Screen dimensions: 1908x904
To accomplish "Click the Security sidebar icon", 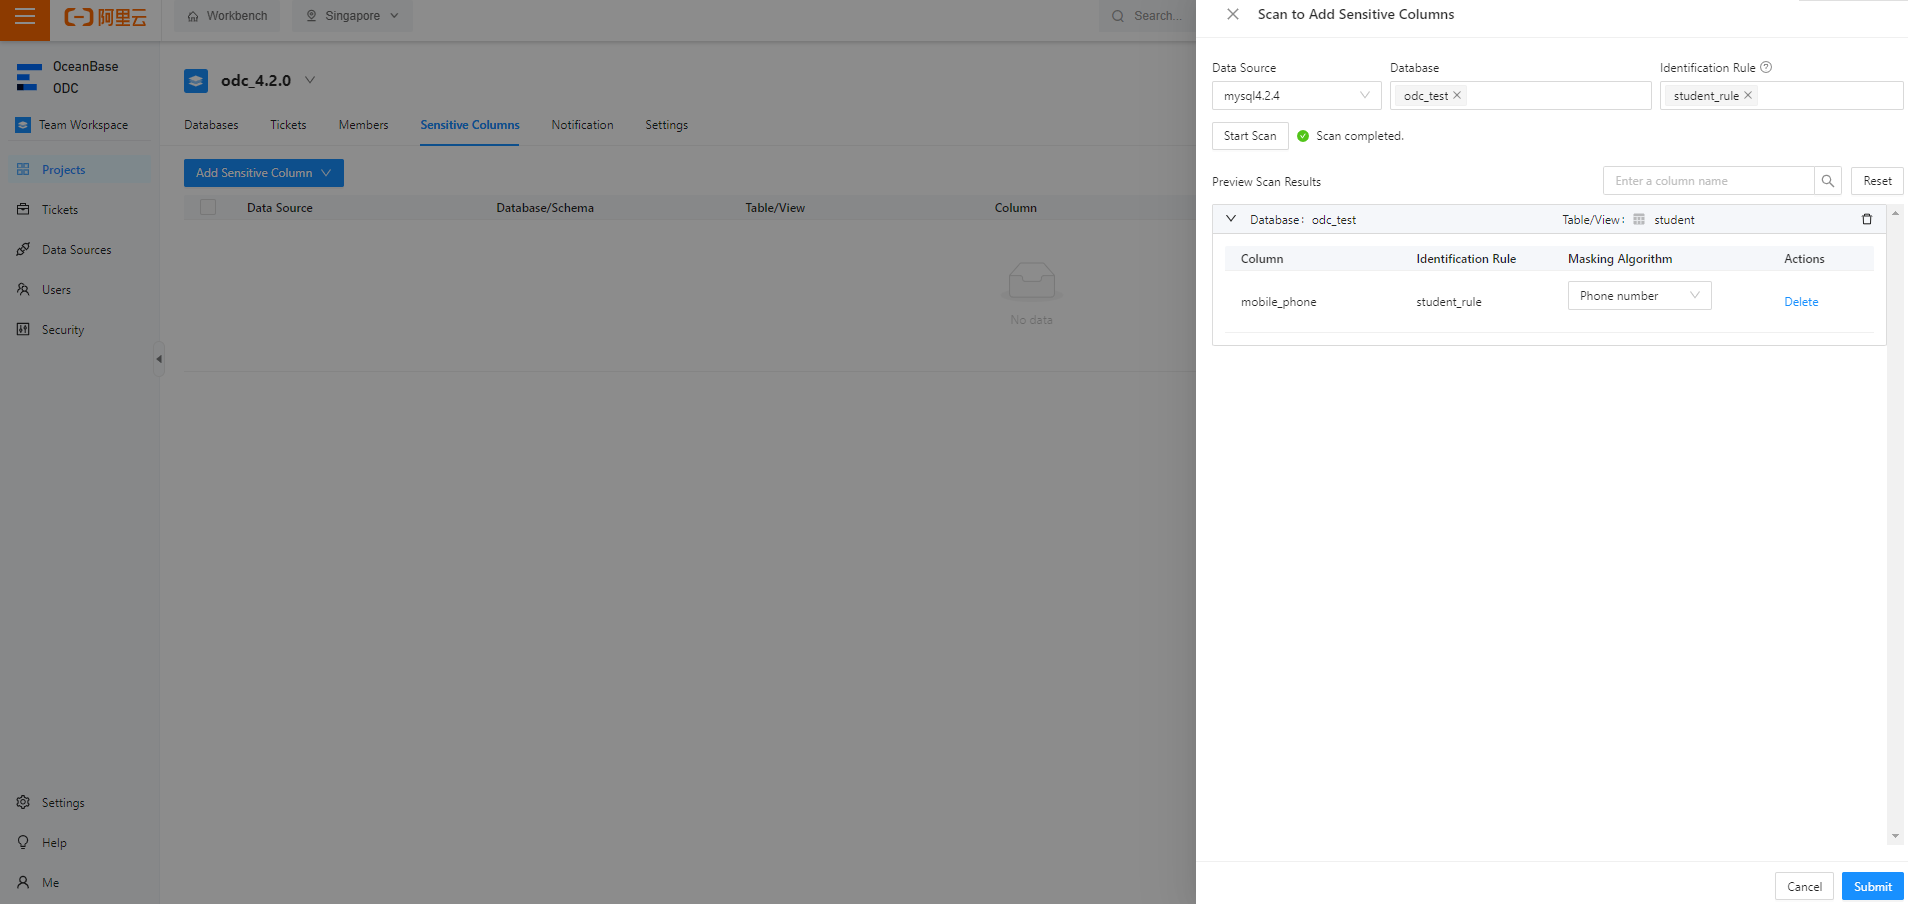I will [23, 330].
